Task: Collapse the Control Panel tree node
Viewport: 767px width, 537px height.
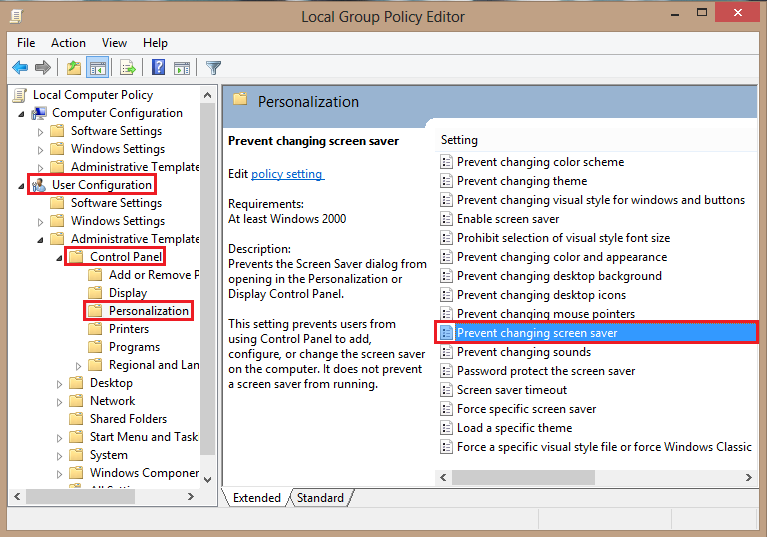Action: click(59, 258)
